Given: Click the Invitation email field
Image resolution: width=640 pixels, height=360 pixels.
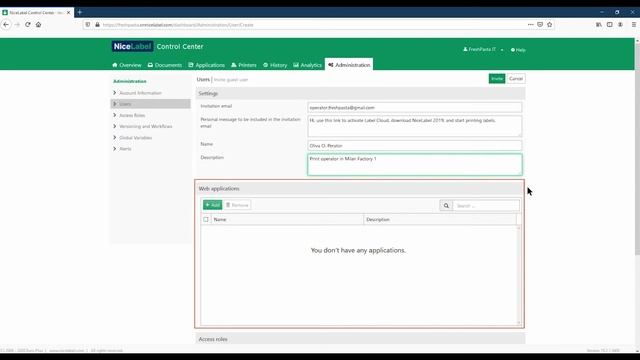Looking at the screenshot, I should (x=414, y=107).
